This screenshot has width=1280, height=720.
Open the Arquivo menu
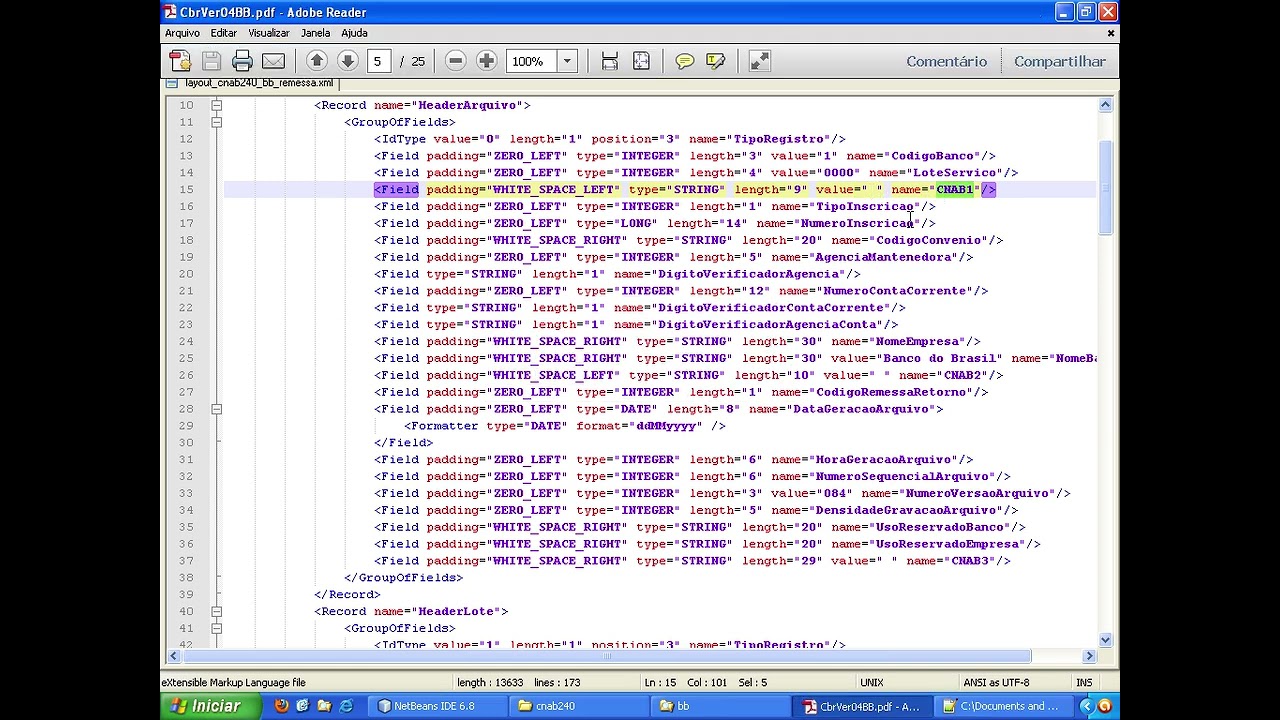tap(182, 33)
